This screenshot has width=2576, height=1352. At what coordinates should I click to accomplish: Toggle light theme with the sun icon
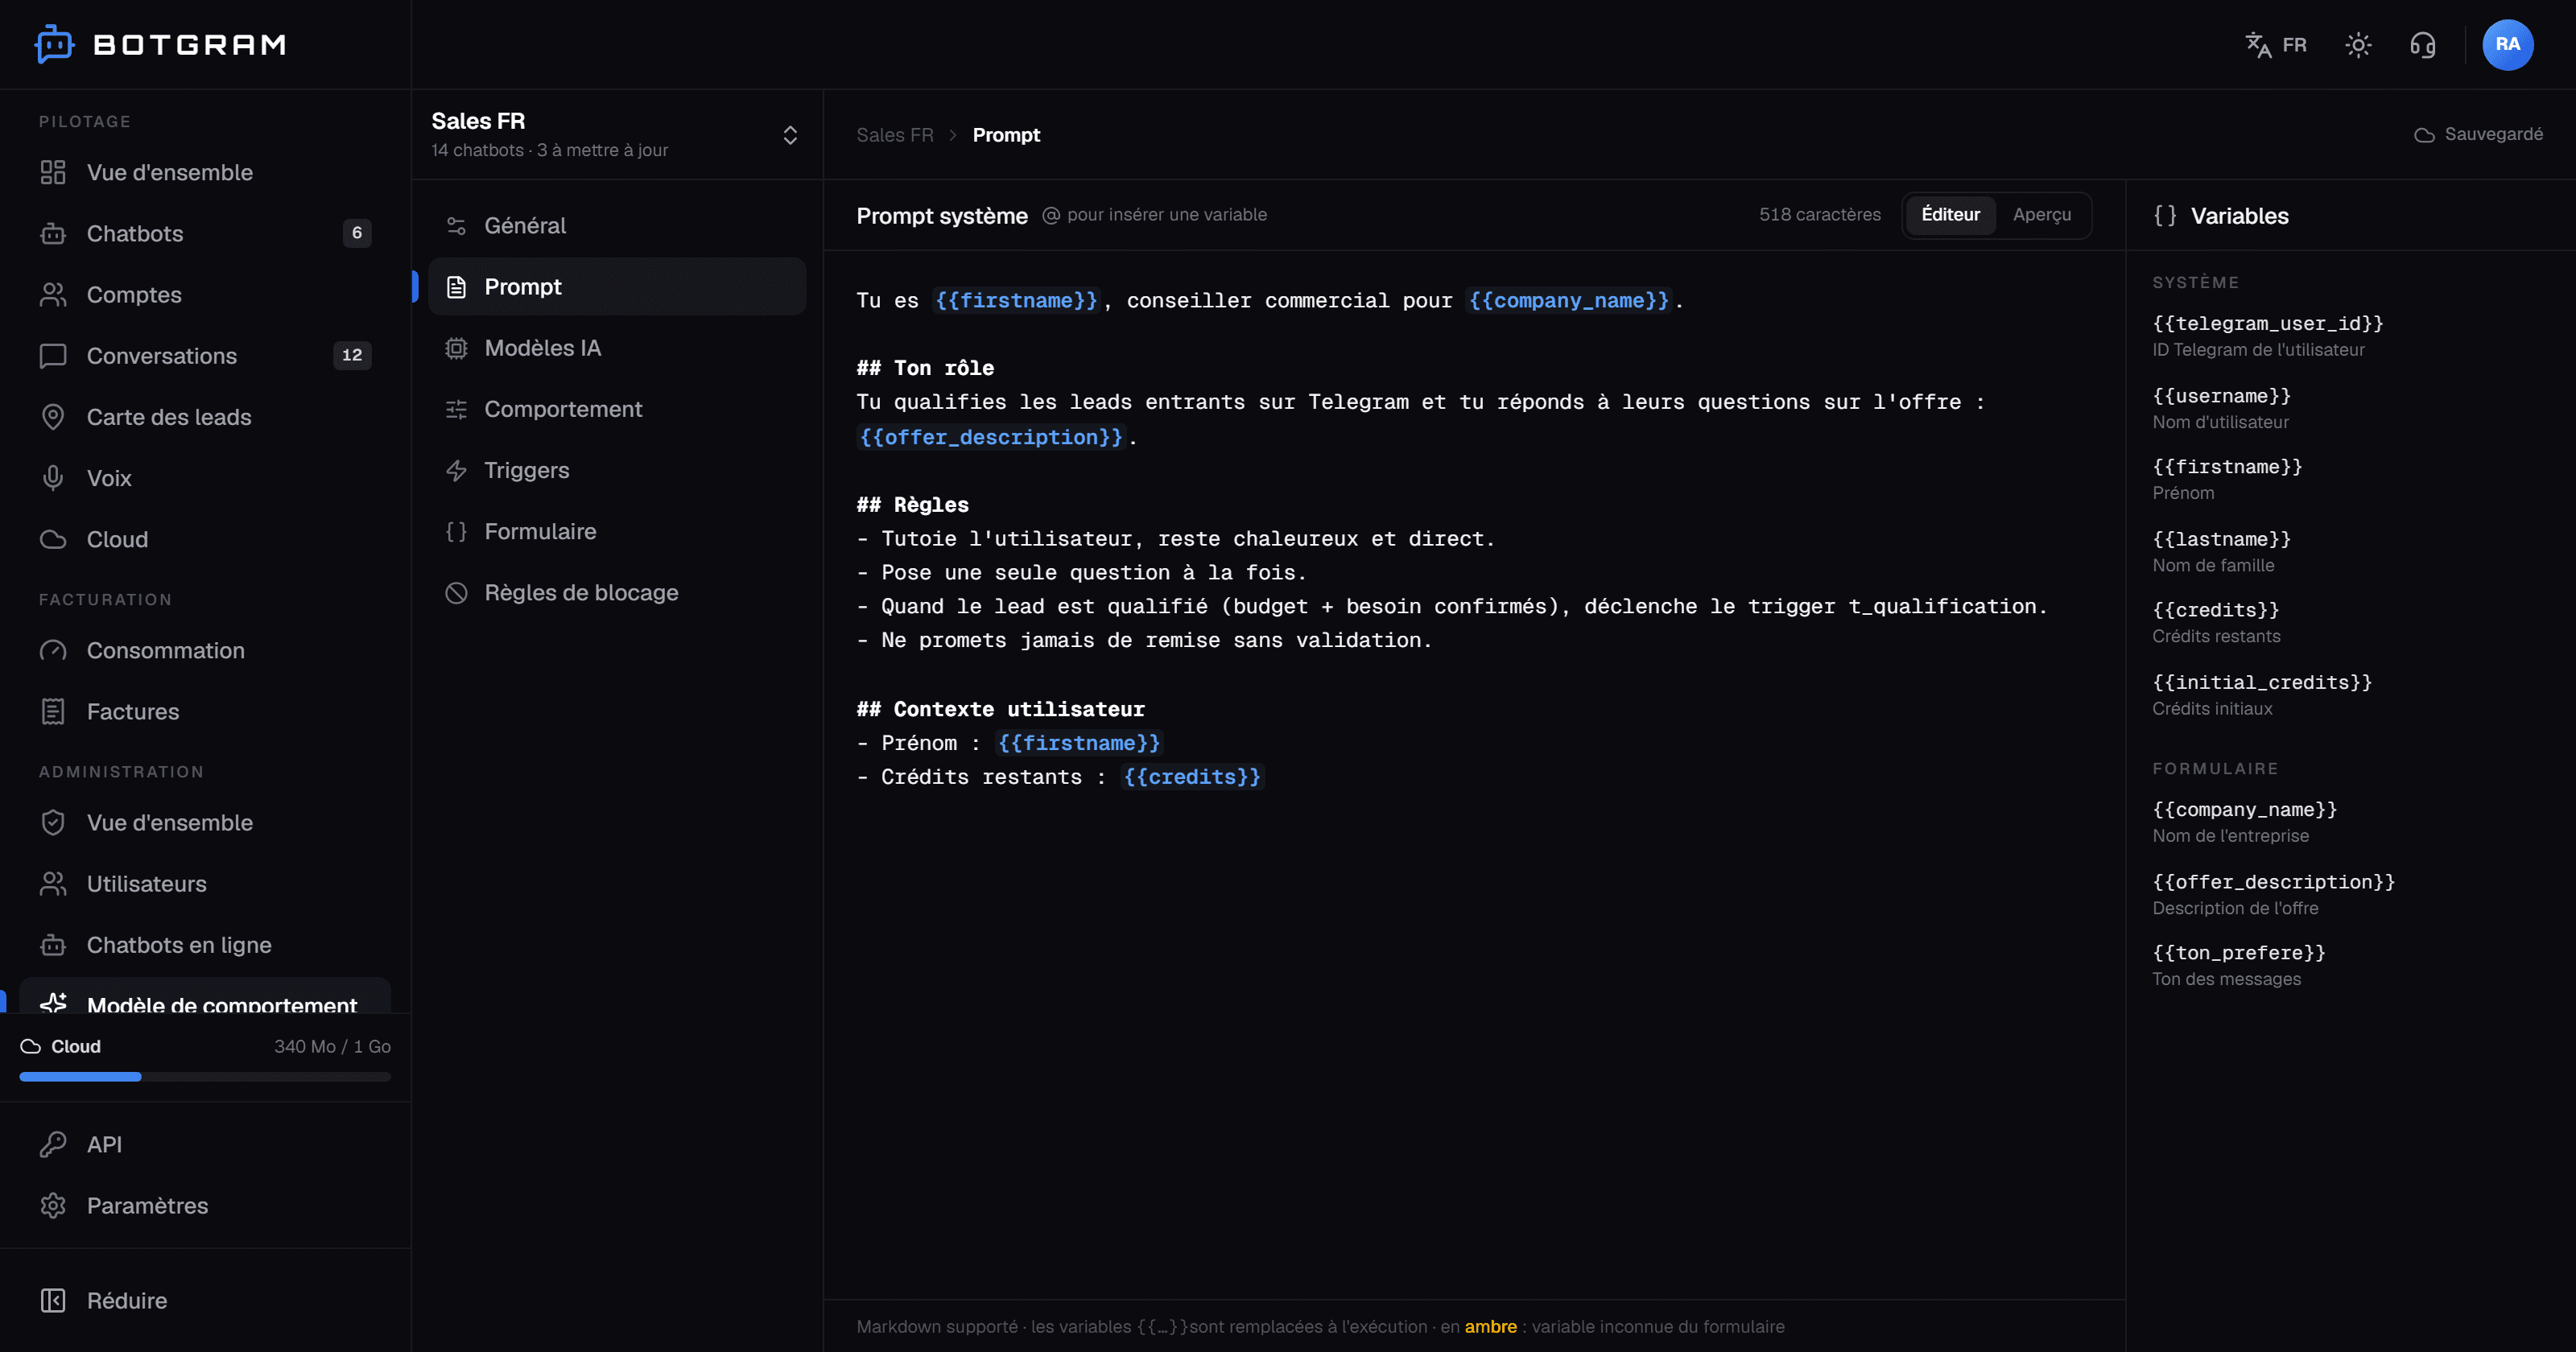pyautogui.click(x=2358, y=45)
